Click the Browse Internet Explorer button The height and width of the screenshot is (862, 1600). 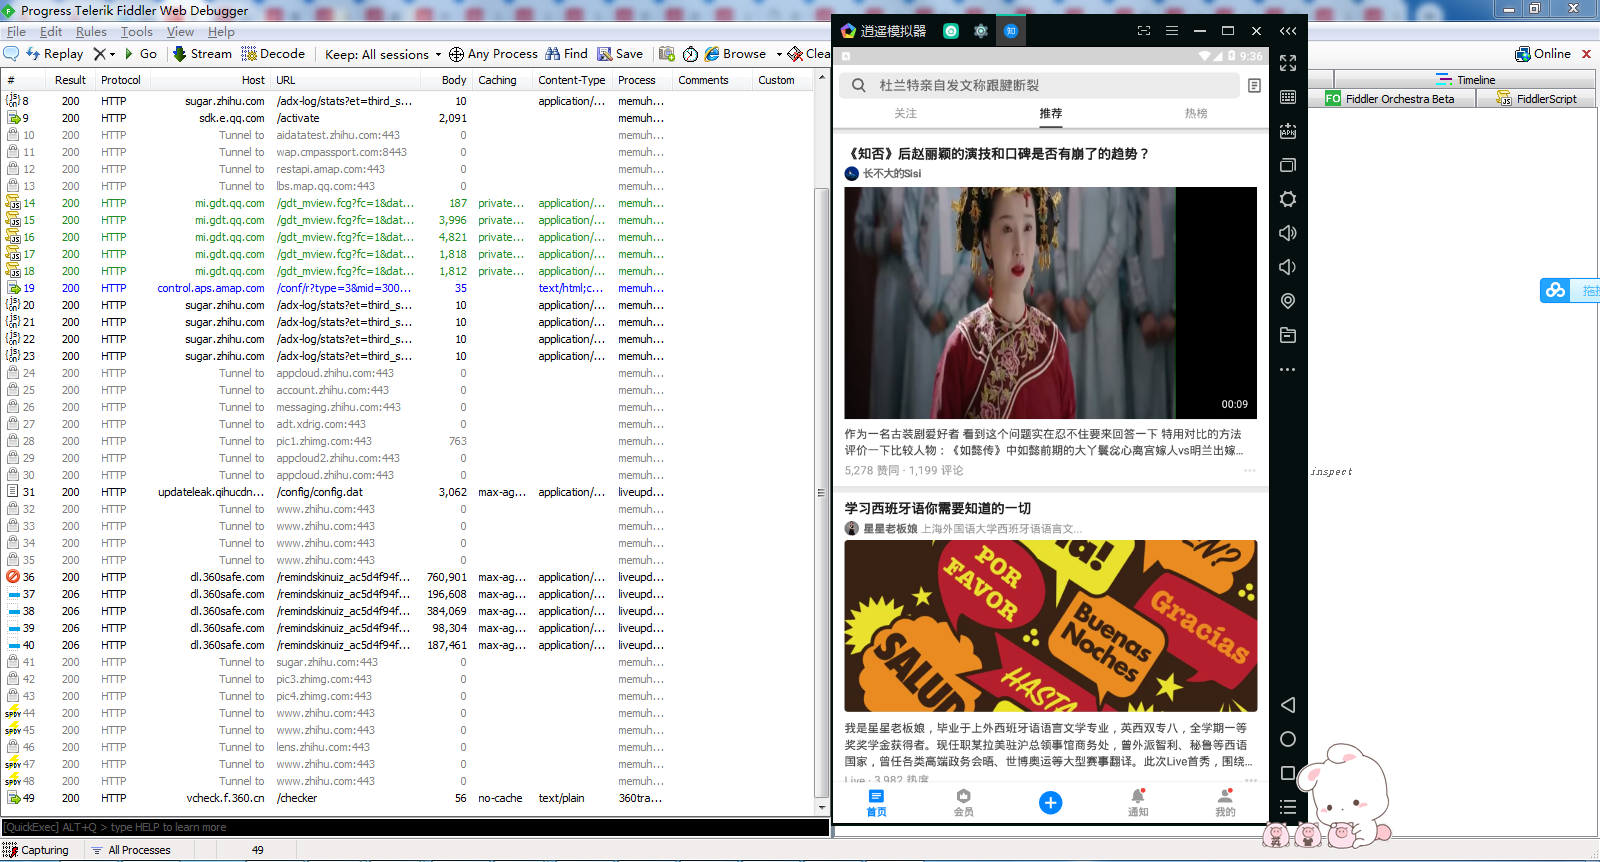point(735,54)
